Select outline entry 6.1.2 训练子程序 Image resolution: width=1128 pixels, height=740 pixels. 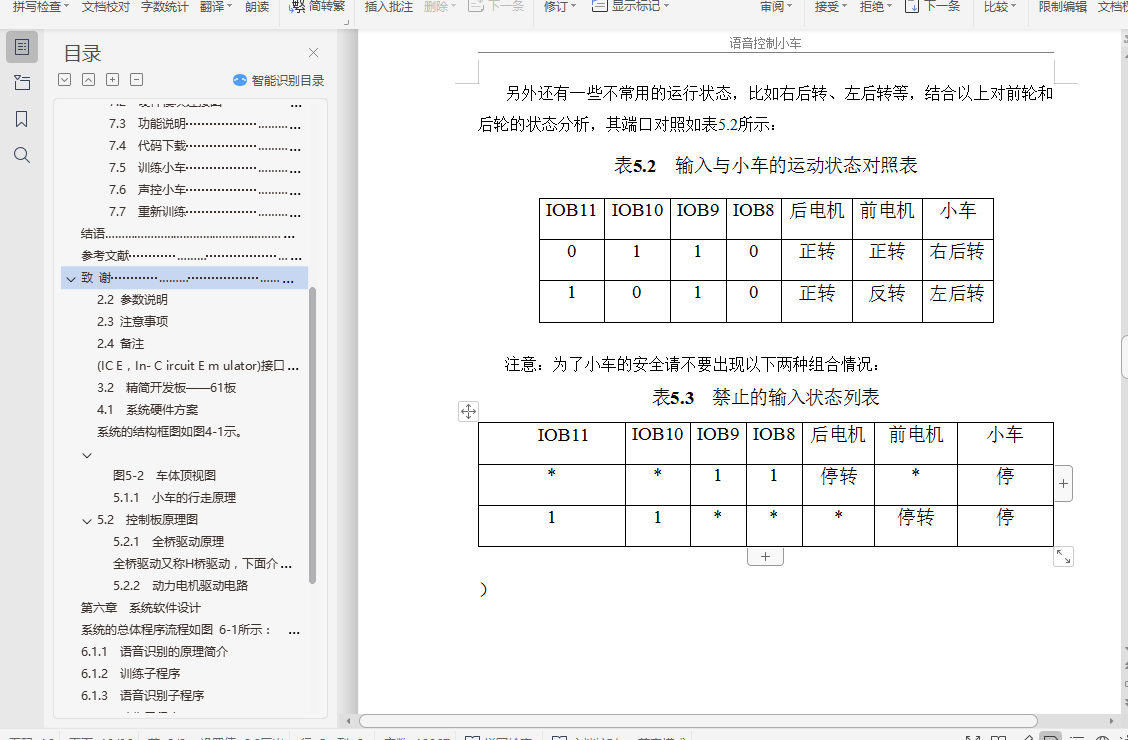coord(130,674)
